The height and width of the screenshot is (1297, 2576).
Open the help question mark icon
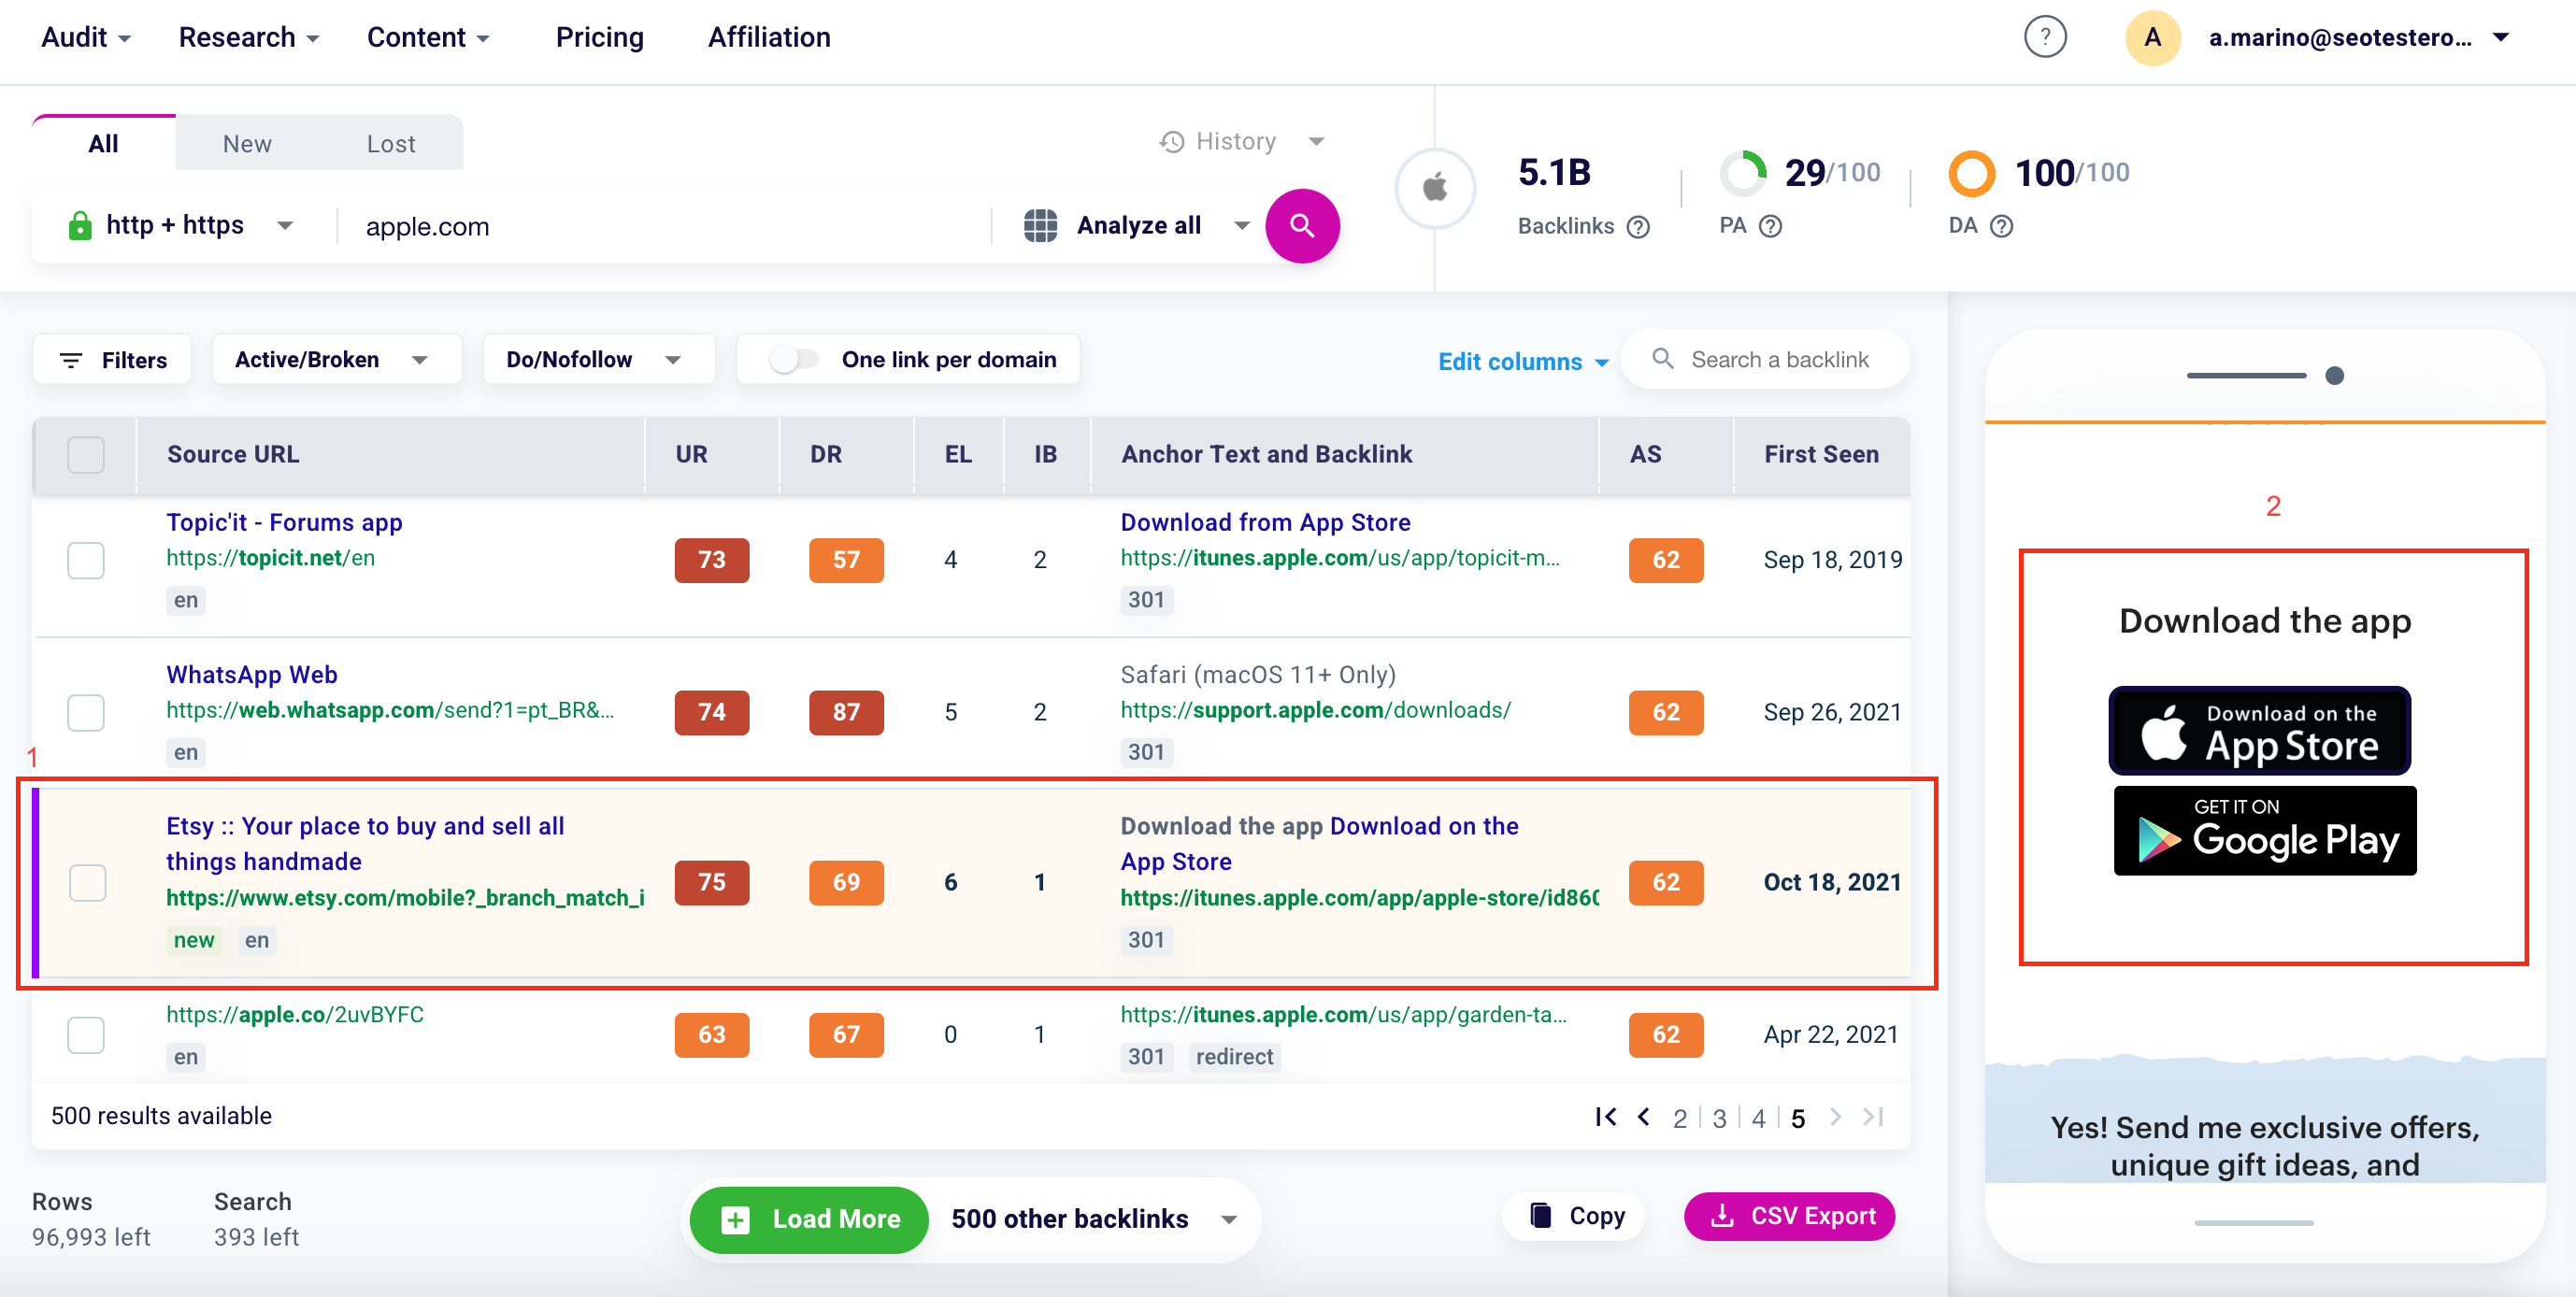[2044, 38]
